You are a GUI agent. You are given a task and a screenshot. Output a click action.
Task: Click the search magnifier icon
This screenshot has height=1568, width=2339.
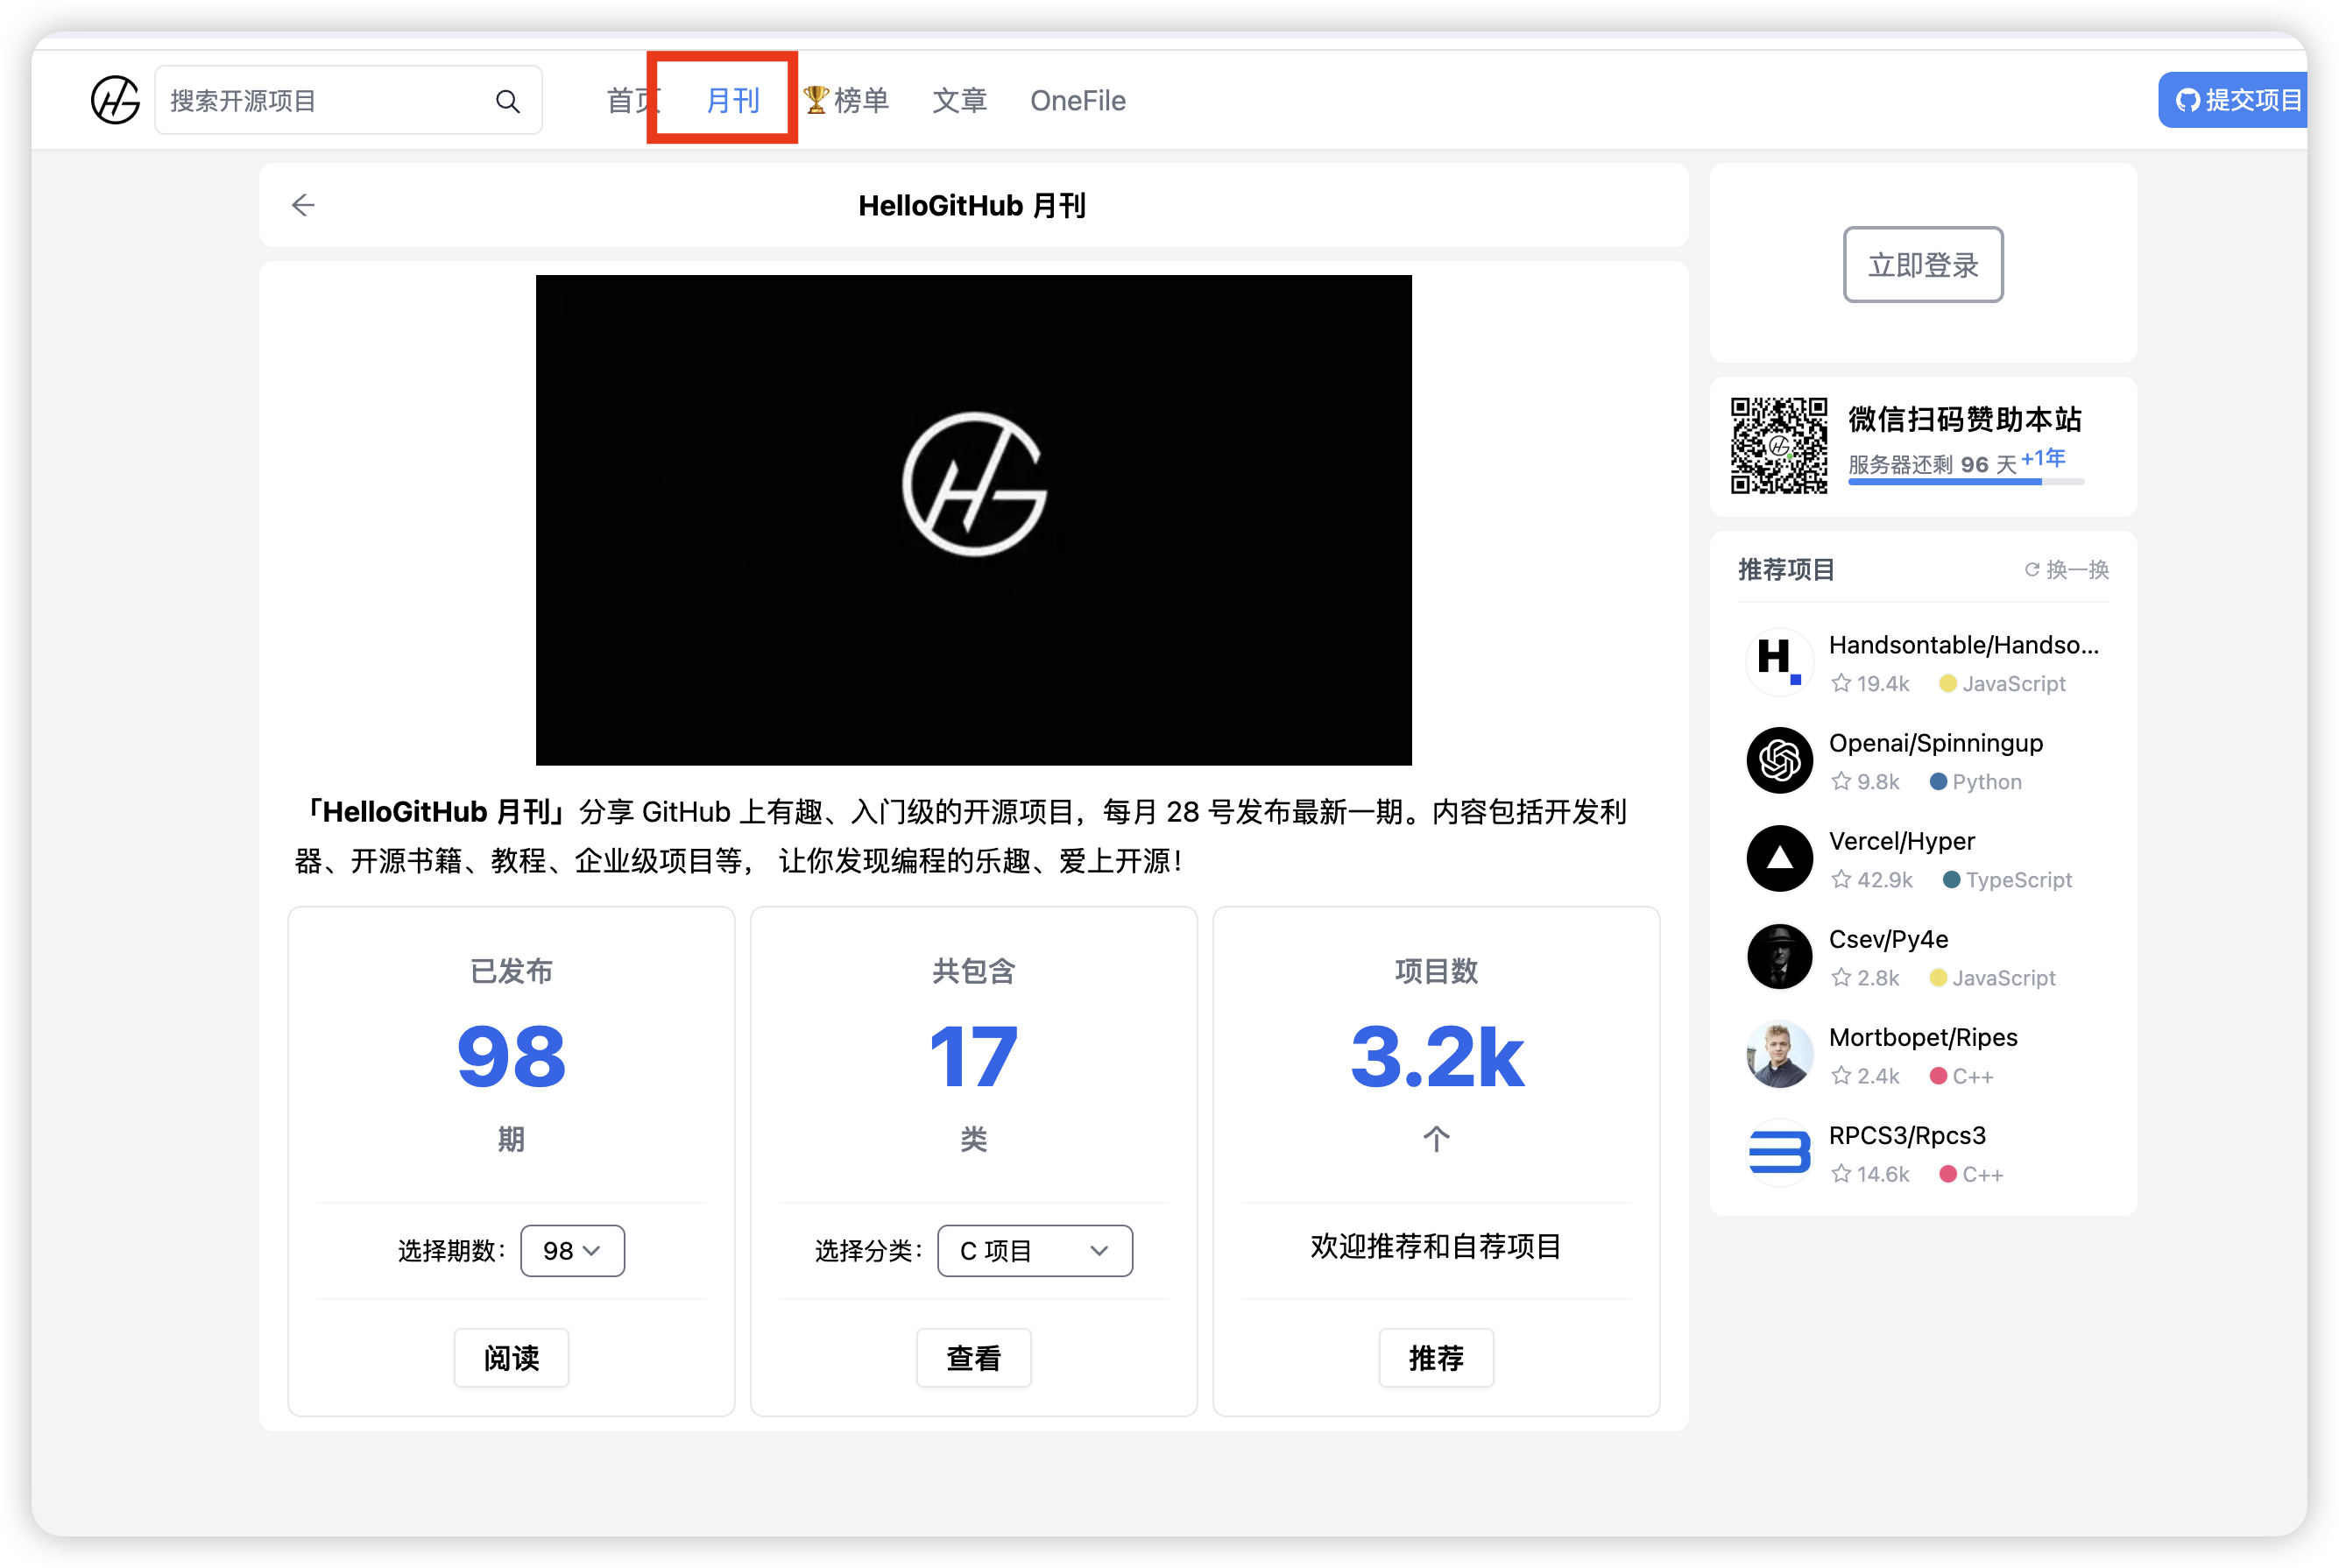(x=507, y=101)
